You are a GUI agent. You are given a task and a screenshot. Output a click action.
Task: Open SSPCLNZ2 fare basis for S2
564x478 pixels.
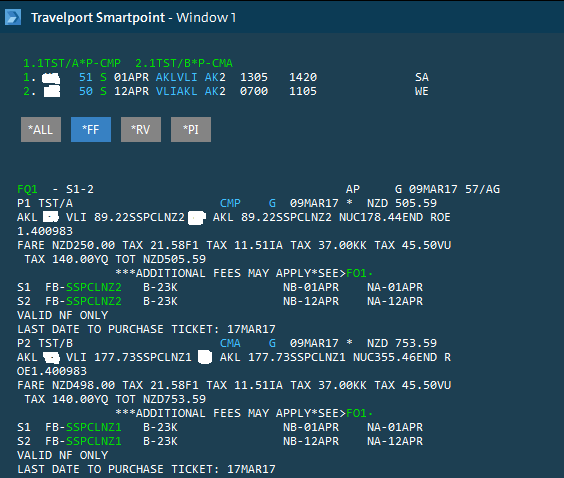pos(94,301)
